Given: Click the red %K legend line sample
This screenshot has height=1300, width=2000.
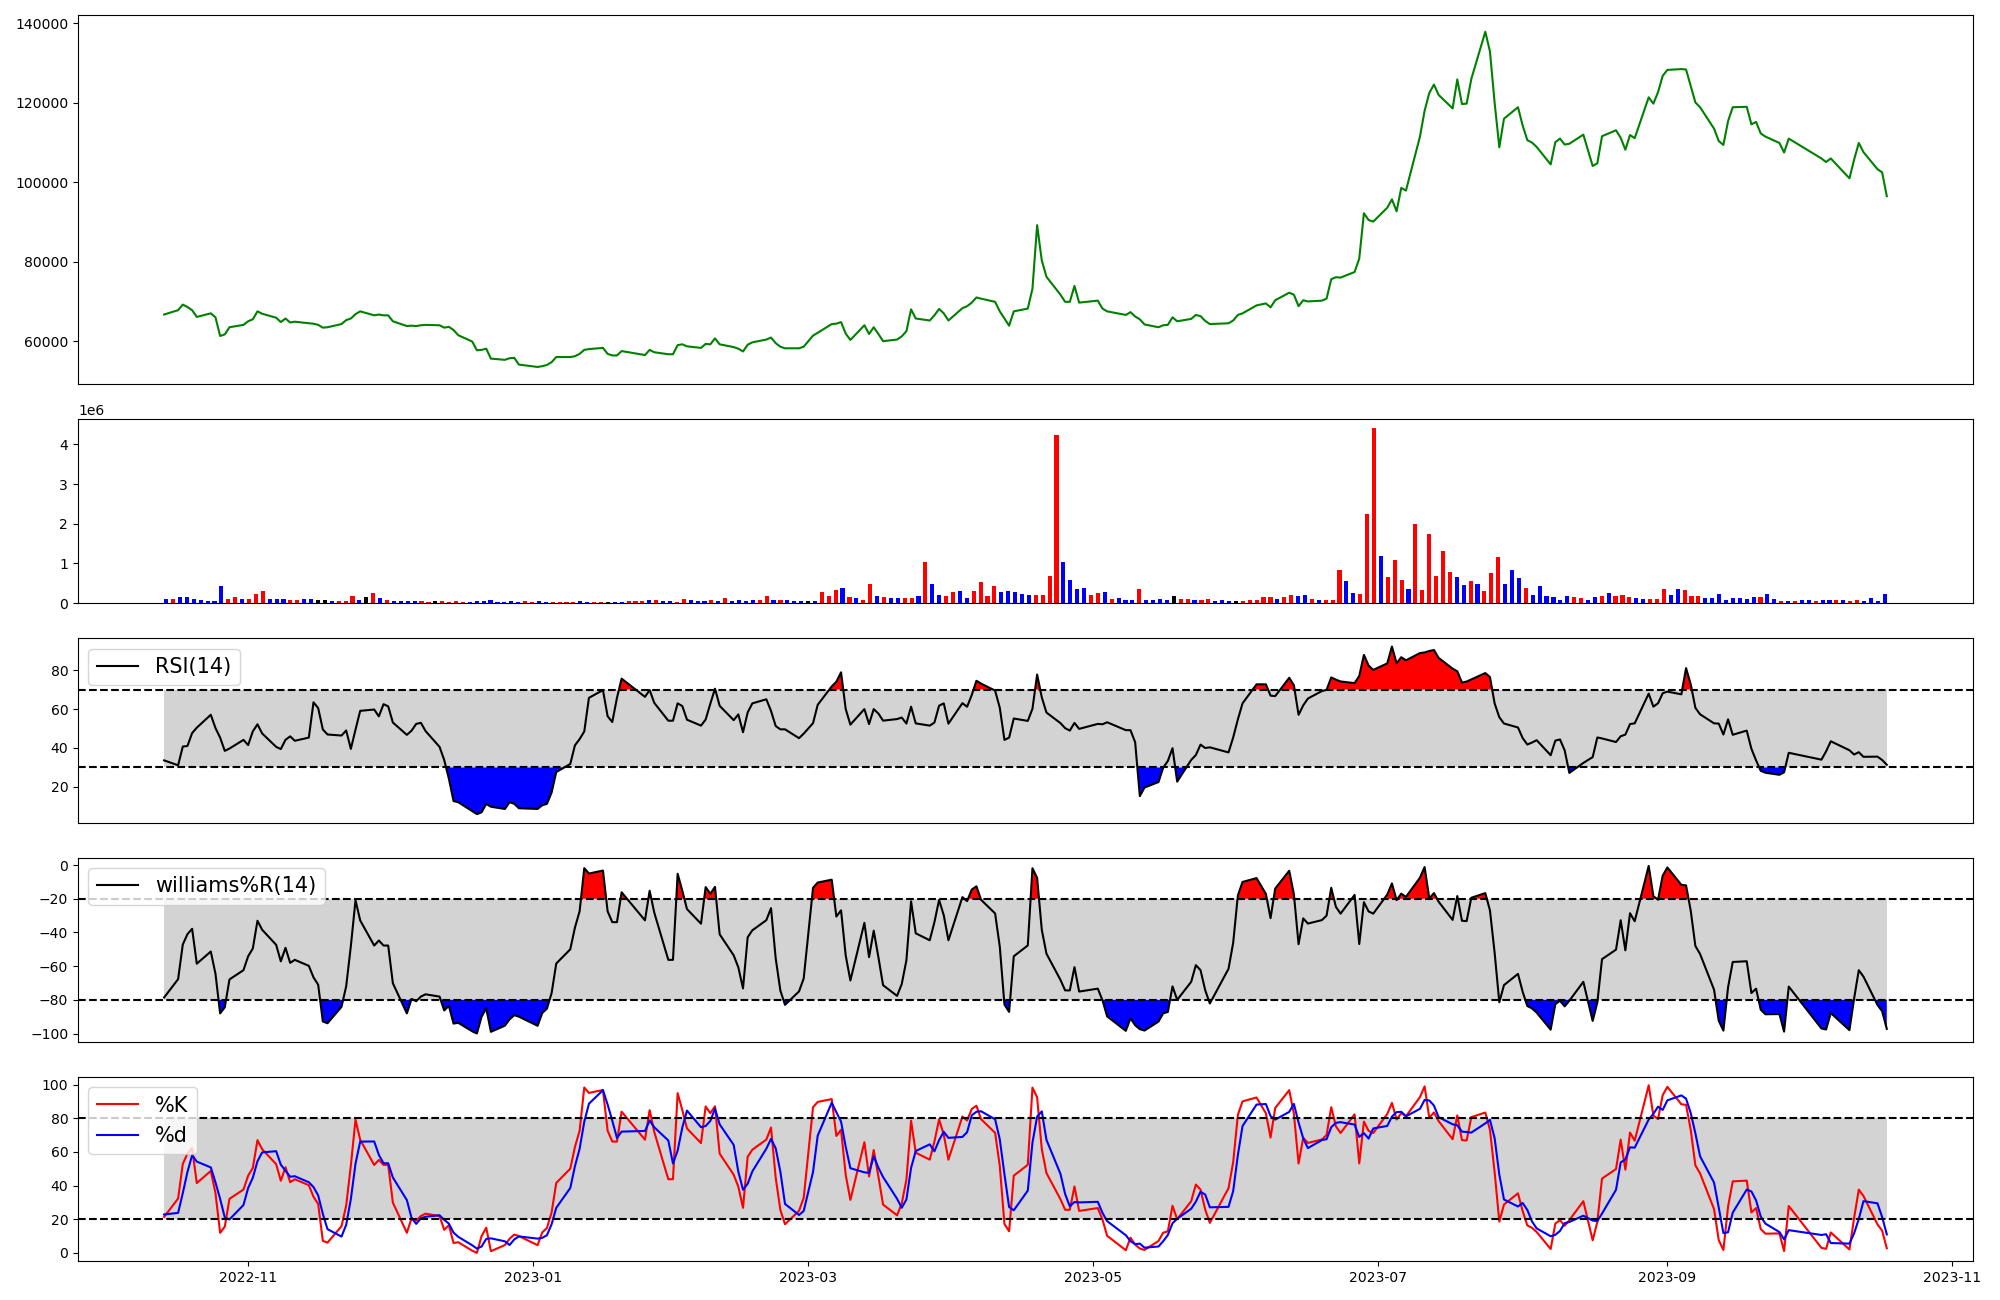Looking at the screenshot, I should click(117, 1105).
